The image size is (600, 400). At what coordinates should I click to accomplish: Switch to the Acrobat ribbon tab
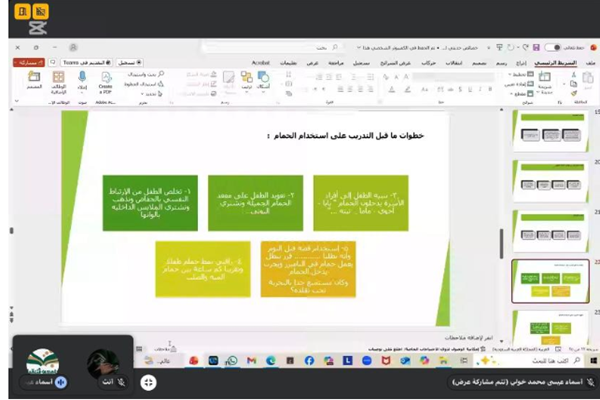(251, 62)
